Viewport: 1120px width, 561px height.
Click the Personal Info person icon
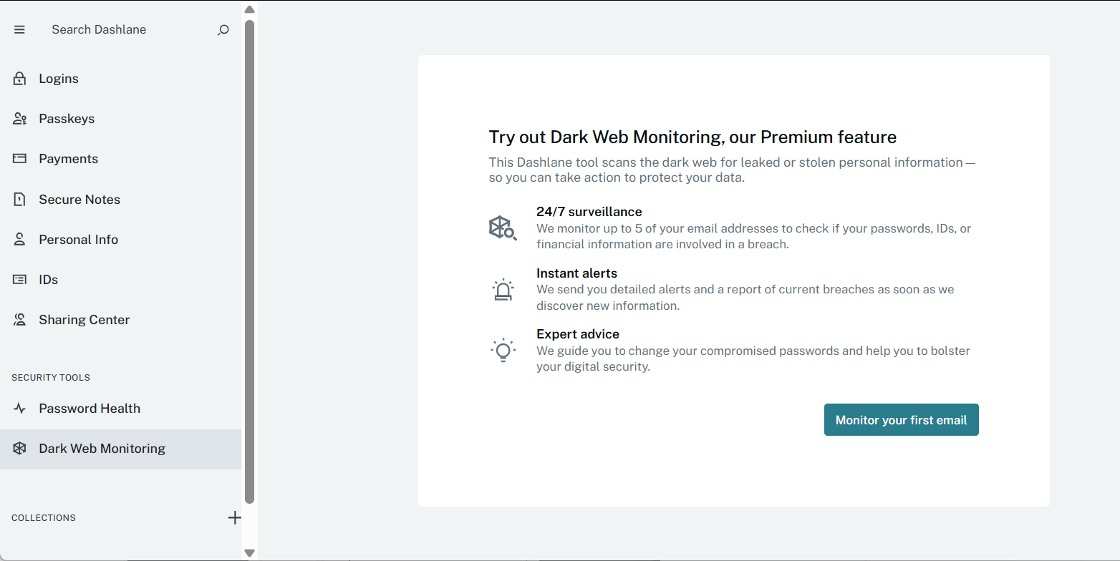point(19,240)
